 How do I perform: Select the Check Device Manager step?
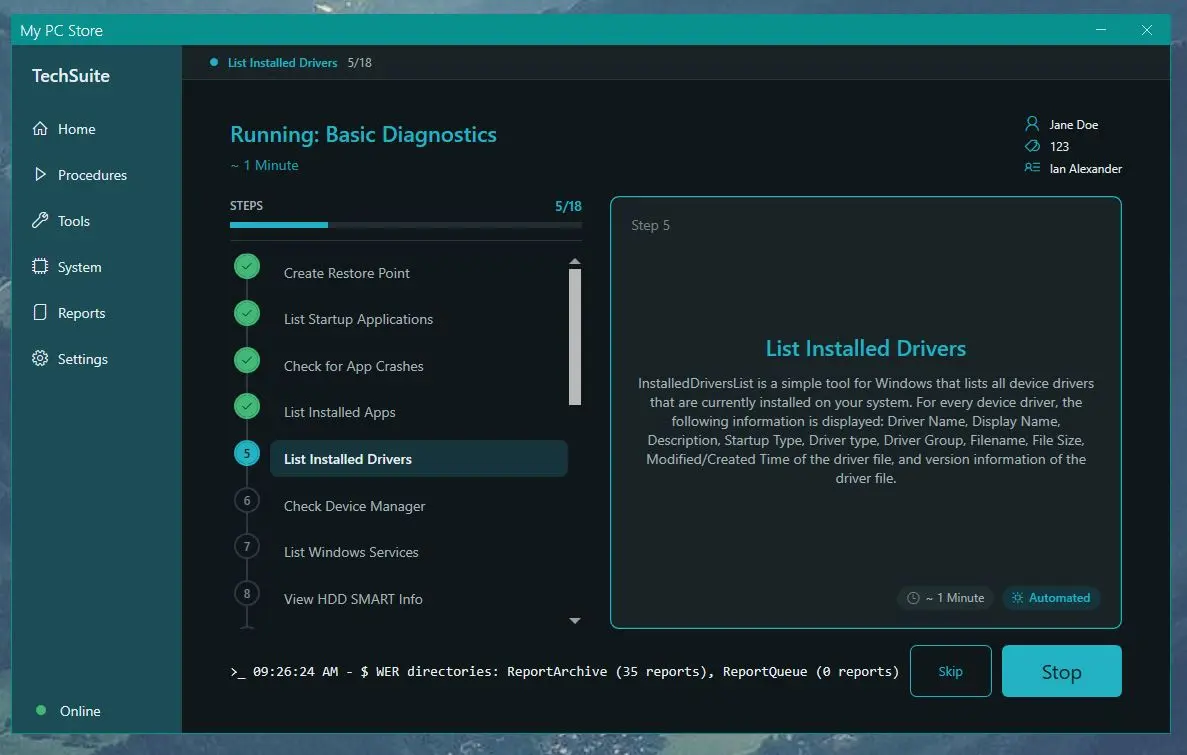(354, 506)
